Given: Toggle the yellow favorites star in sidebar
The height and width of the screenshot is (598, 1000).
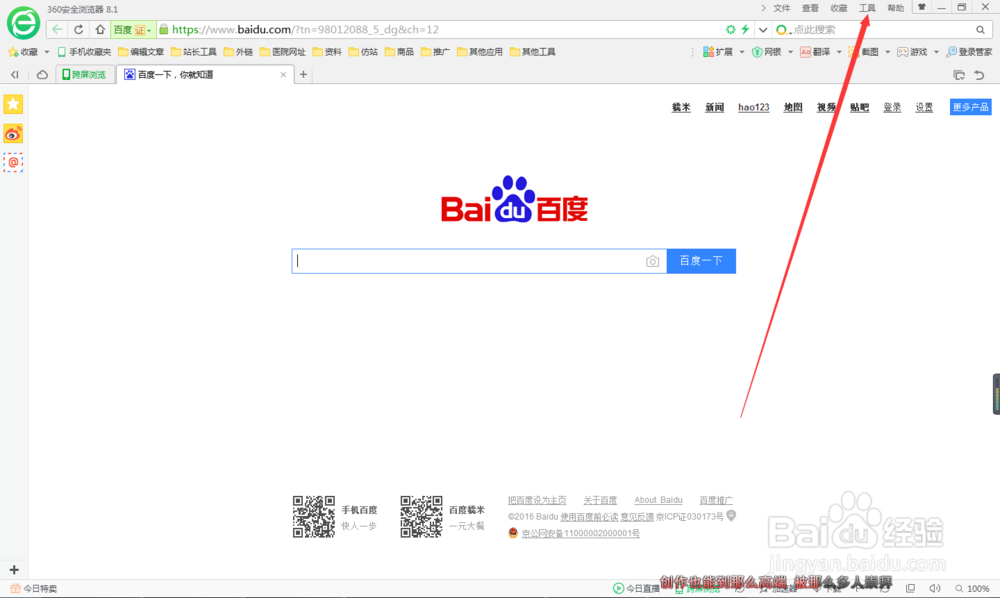Looking at the screenshot, I should [x=13, y=103].
